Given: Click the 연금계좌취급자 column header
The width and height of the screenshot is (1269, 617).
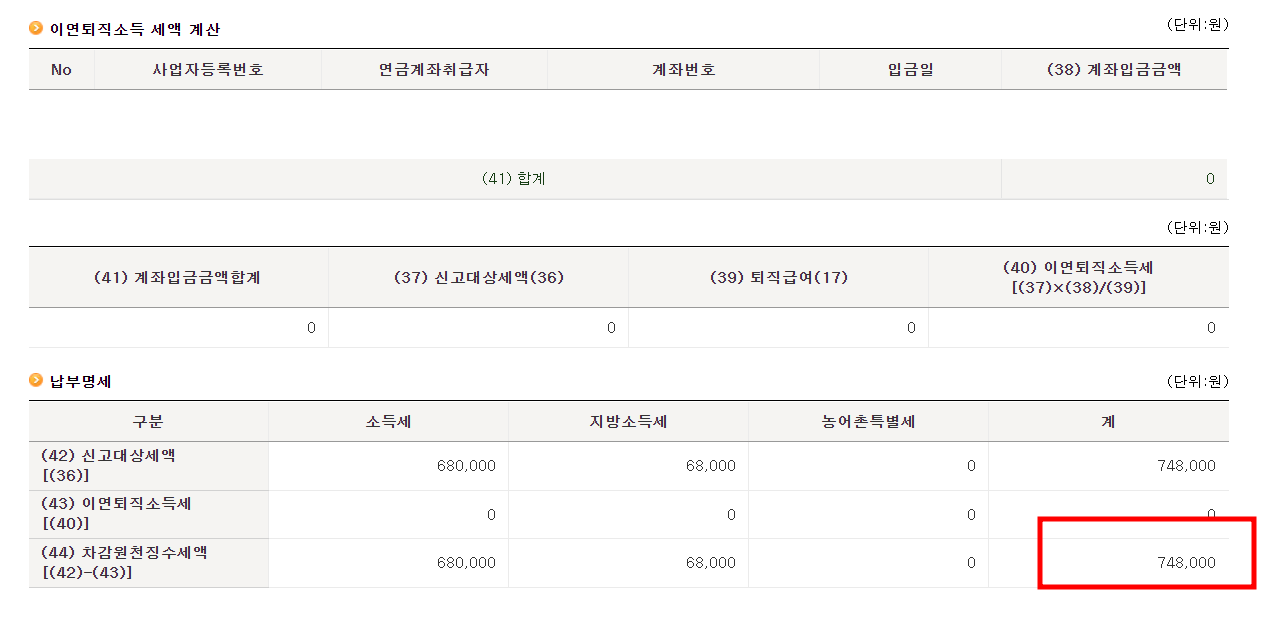Looking at the screenshot, I should [x=434, y=70].
